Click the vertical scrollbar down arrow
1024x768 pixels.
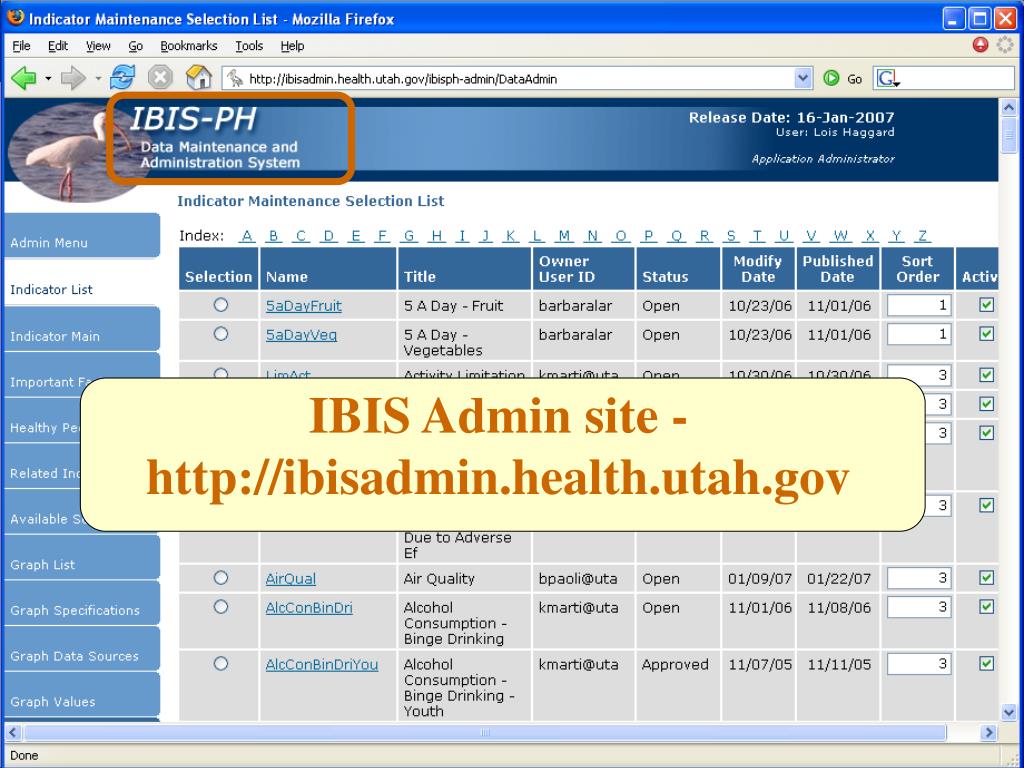tap(1009, 712)
